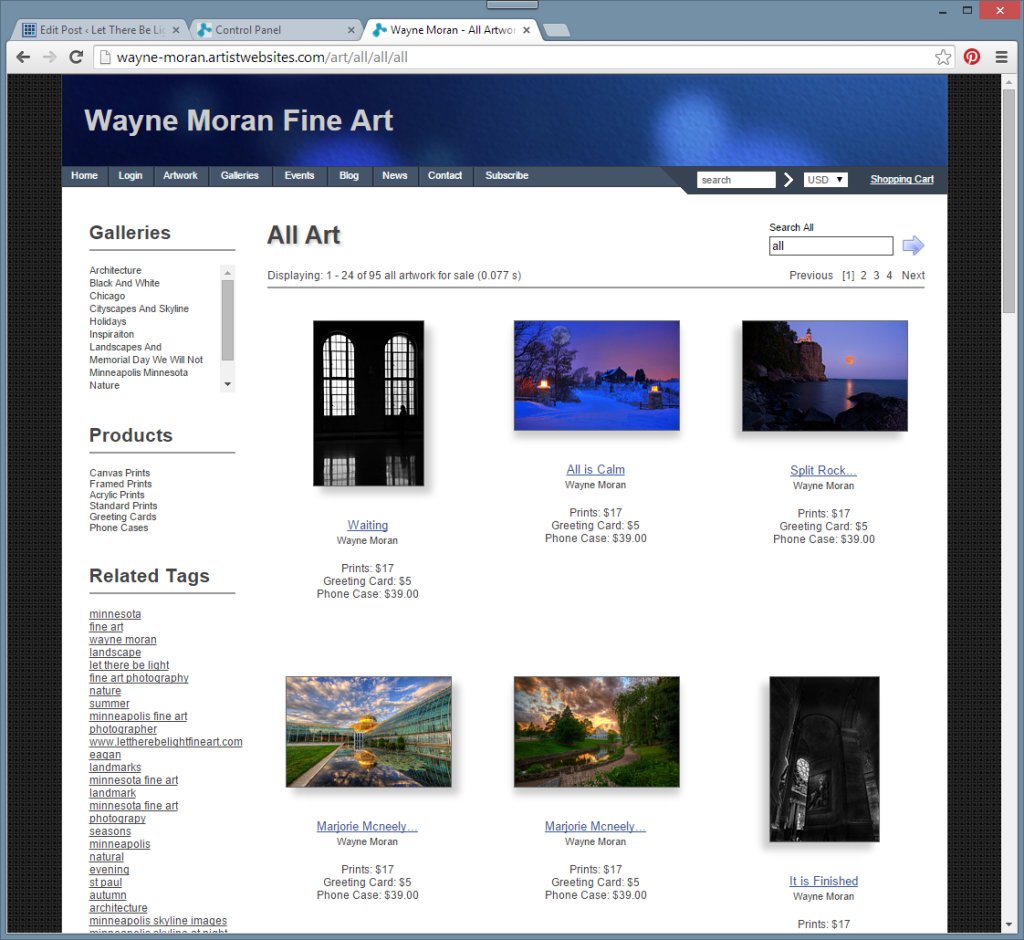Open the USD currency dropdown

point(825,180)
